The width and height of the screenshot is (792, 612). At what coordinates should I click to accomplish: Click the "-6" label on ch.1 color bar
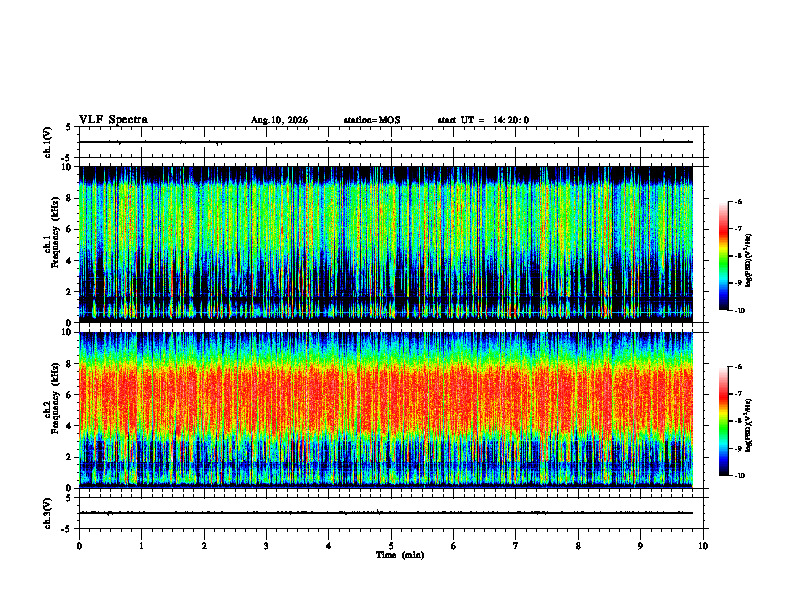[737, 202]
